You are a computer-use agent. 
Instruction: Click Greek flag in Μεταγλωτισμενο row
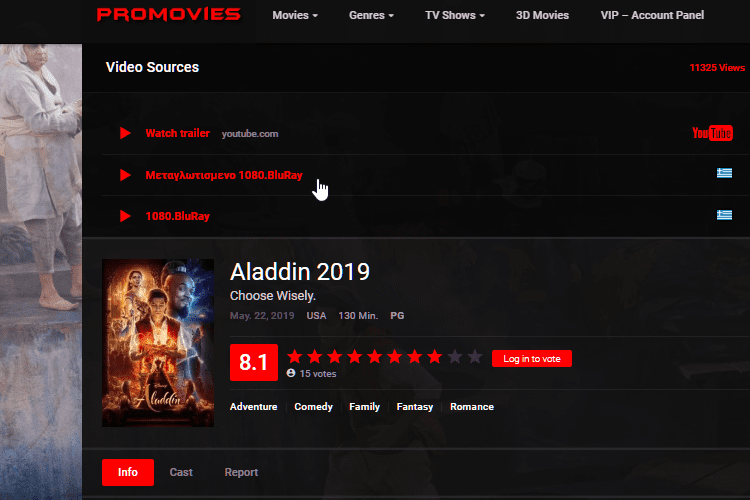click(724, 173)
